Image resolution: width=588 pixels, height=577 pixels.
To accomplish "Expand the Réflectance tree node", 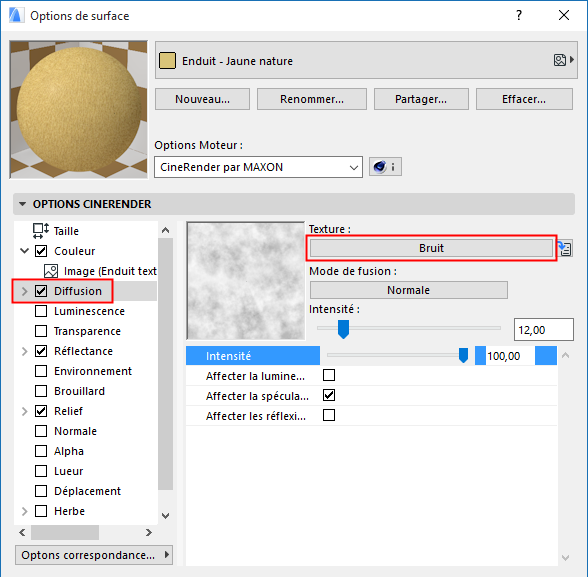I will point(25,351).
